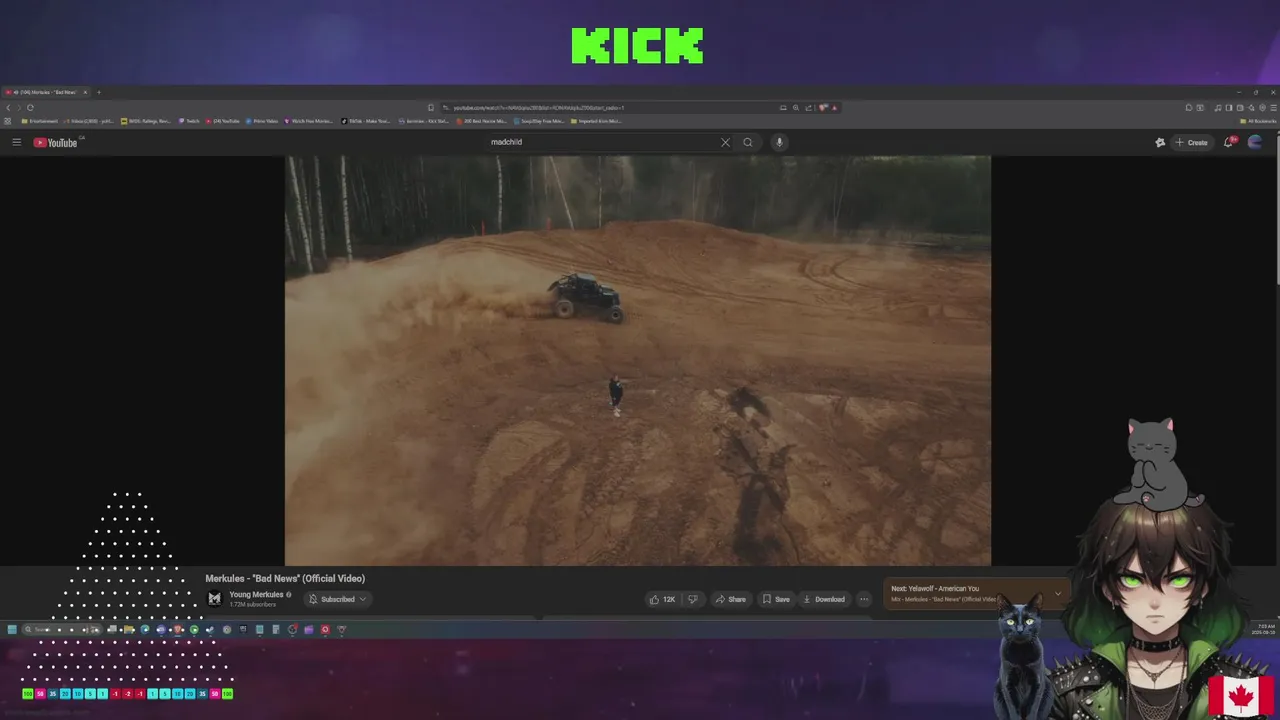Open the YouTube hamburger guide menu
1280x720 pixels.
click(x=16, y=142)
